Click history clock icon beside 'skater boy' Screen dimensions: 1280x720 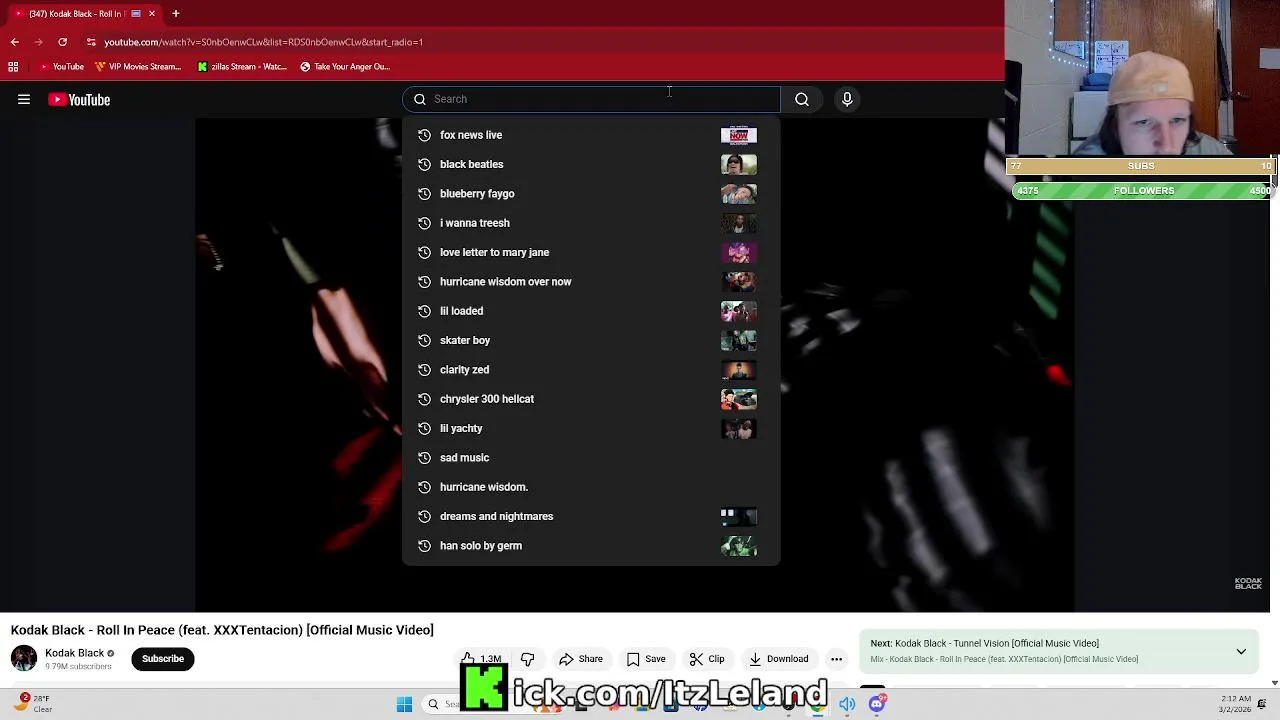pyautogui.click(x=424, y=340)
